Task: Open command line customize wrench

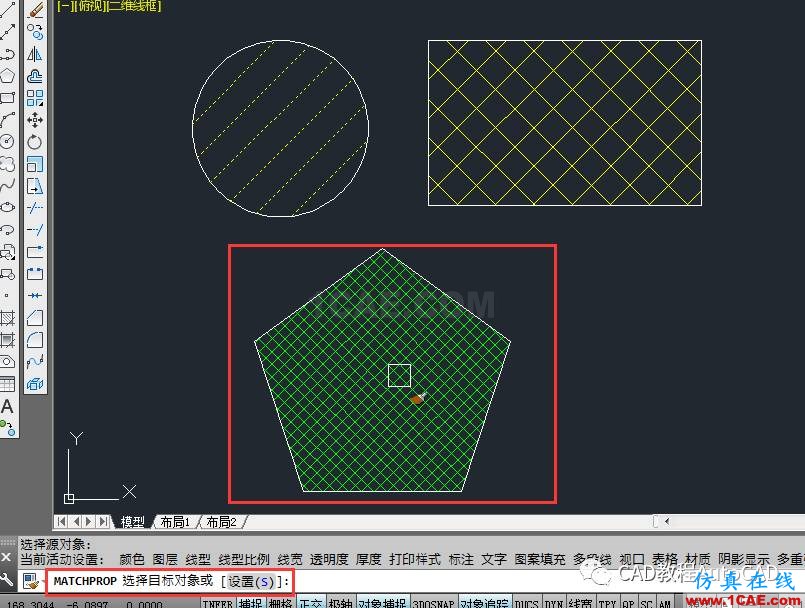Action: pos(6,580)
